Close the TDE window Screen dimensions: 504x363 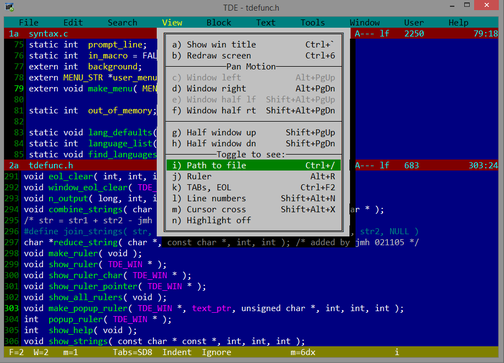tap(486, 5)
